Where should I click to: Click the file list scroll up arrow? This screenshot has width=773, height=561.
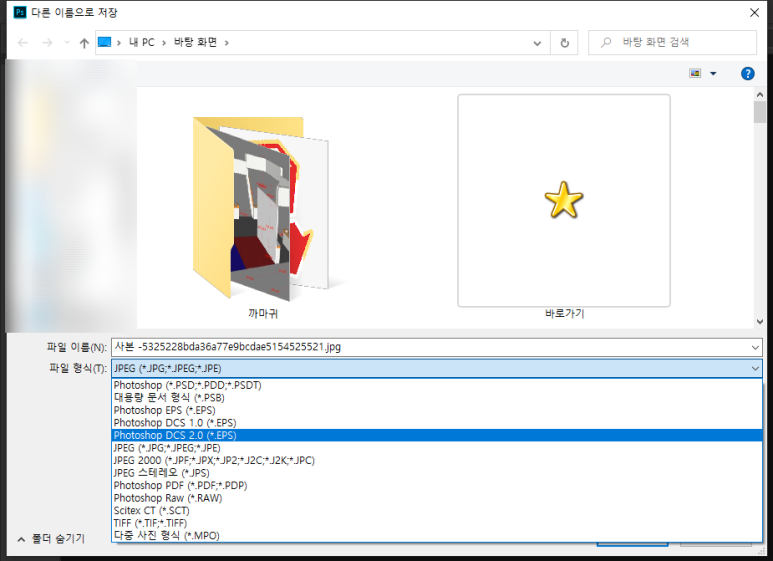[x=760, y=95]
